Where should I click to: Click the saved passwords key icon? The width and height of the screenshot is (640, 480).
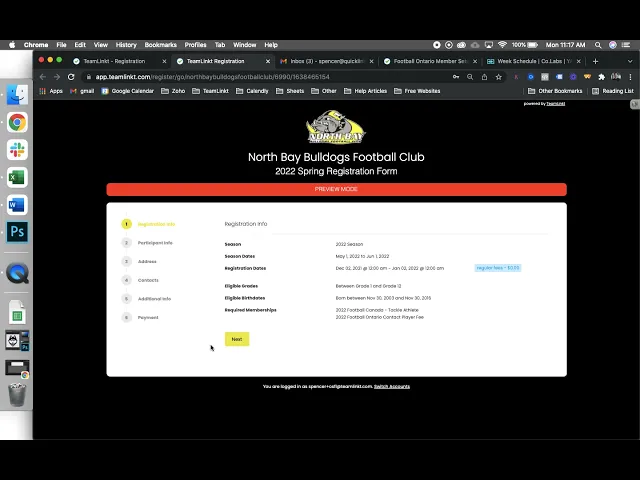[456, 77]
